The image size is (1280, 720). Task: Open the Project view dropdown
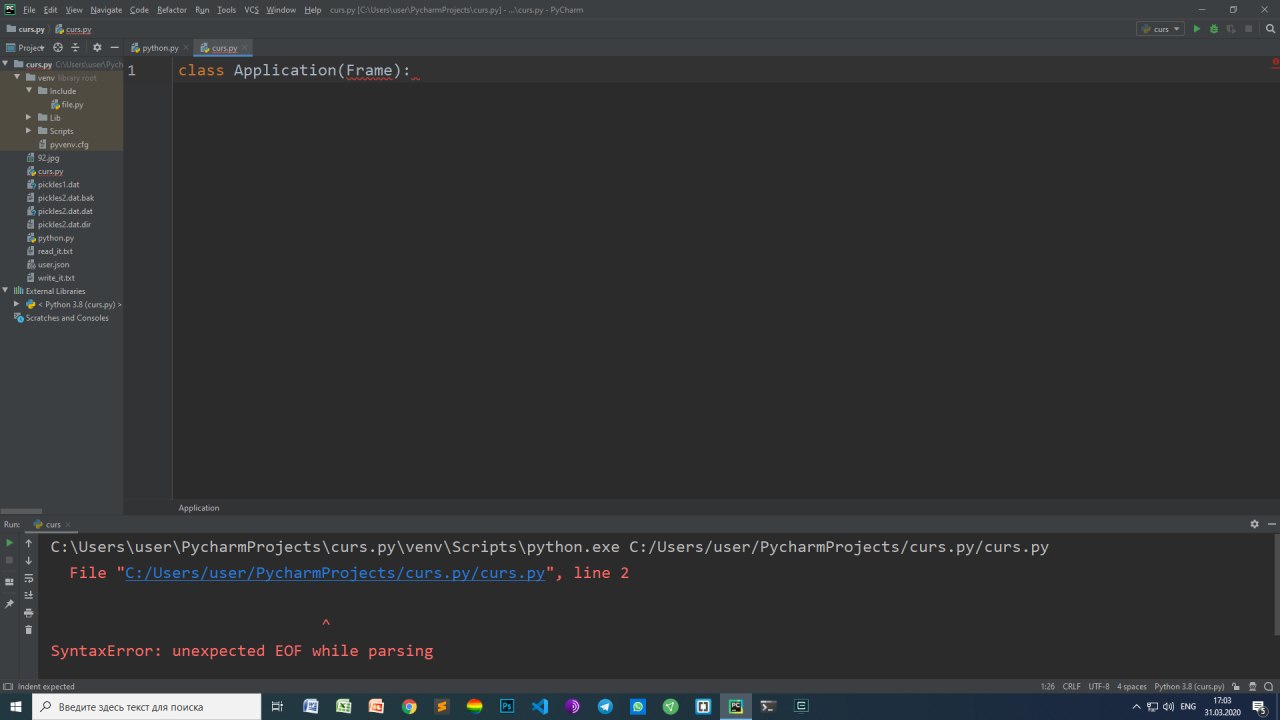pos(26,47)
